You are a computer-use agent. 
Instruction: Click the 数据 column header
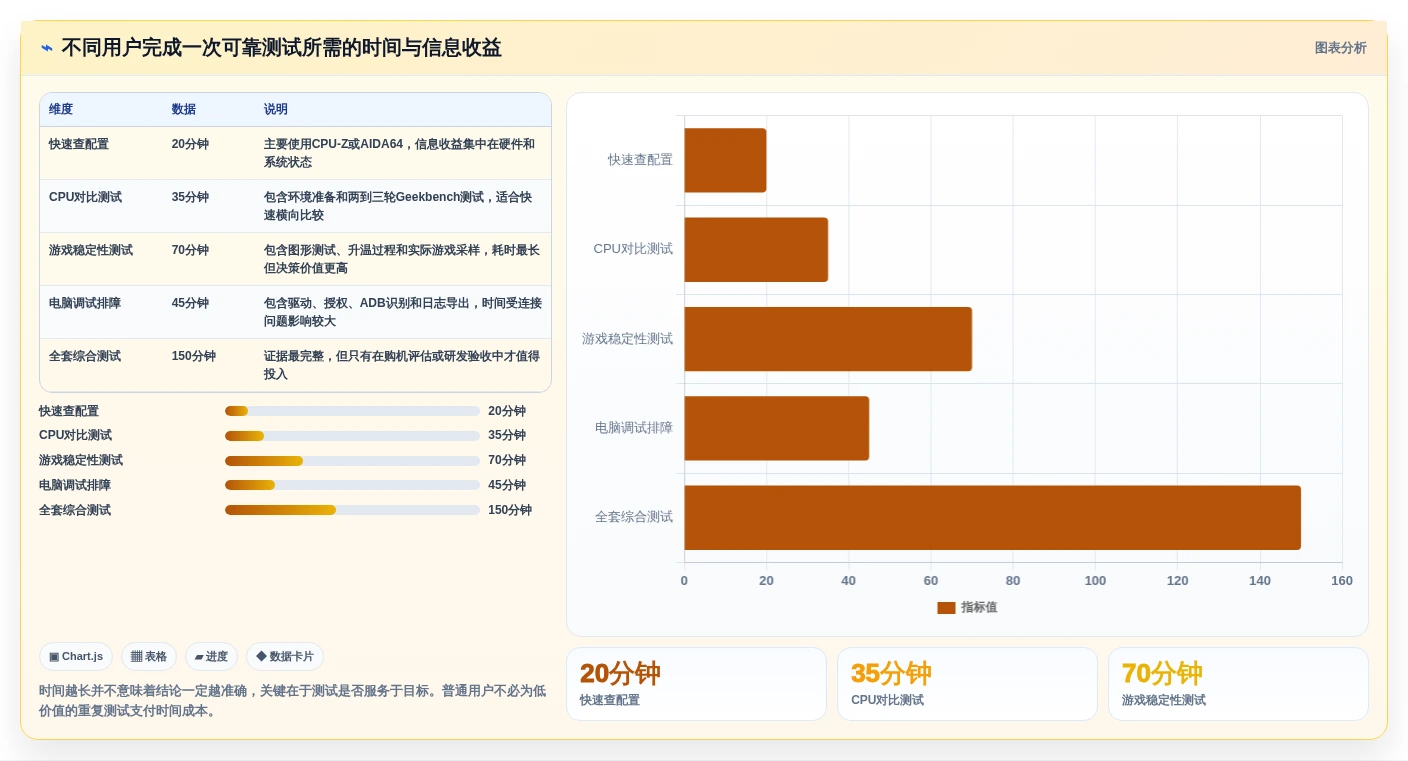184,110
